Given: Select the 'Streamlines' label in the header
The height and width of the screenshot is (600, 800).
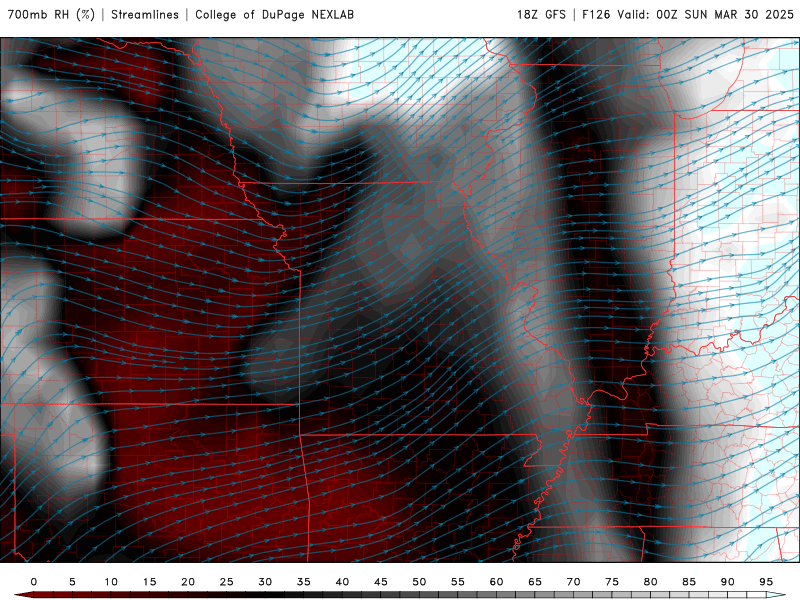Looking at the screenshot, I should [145, 15].
